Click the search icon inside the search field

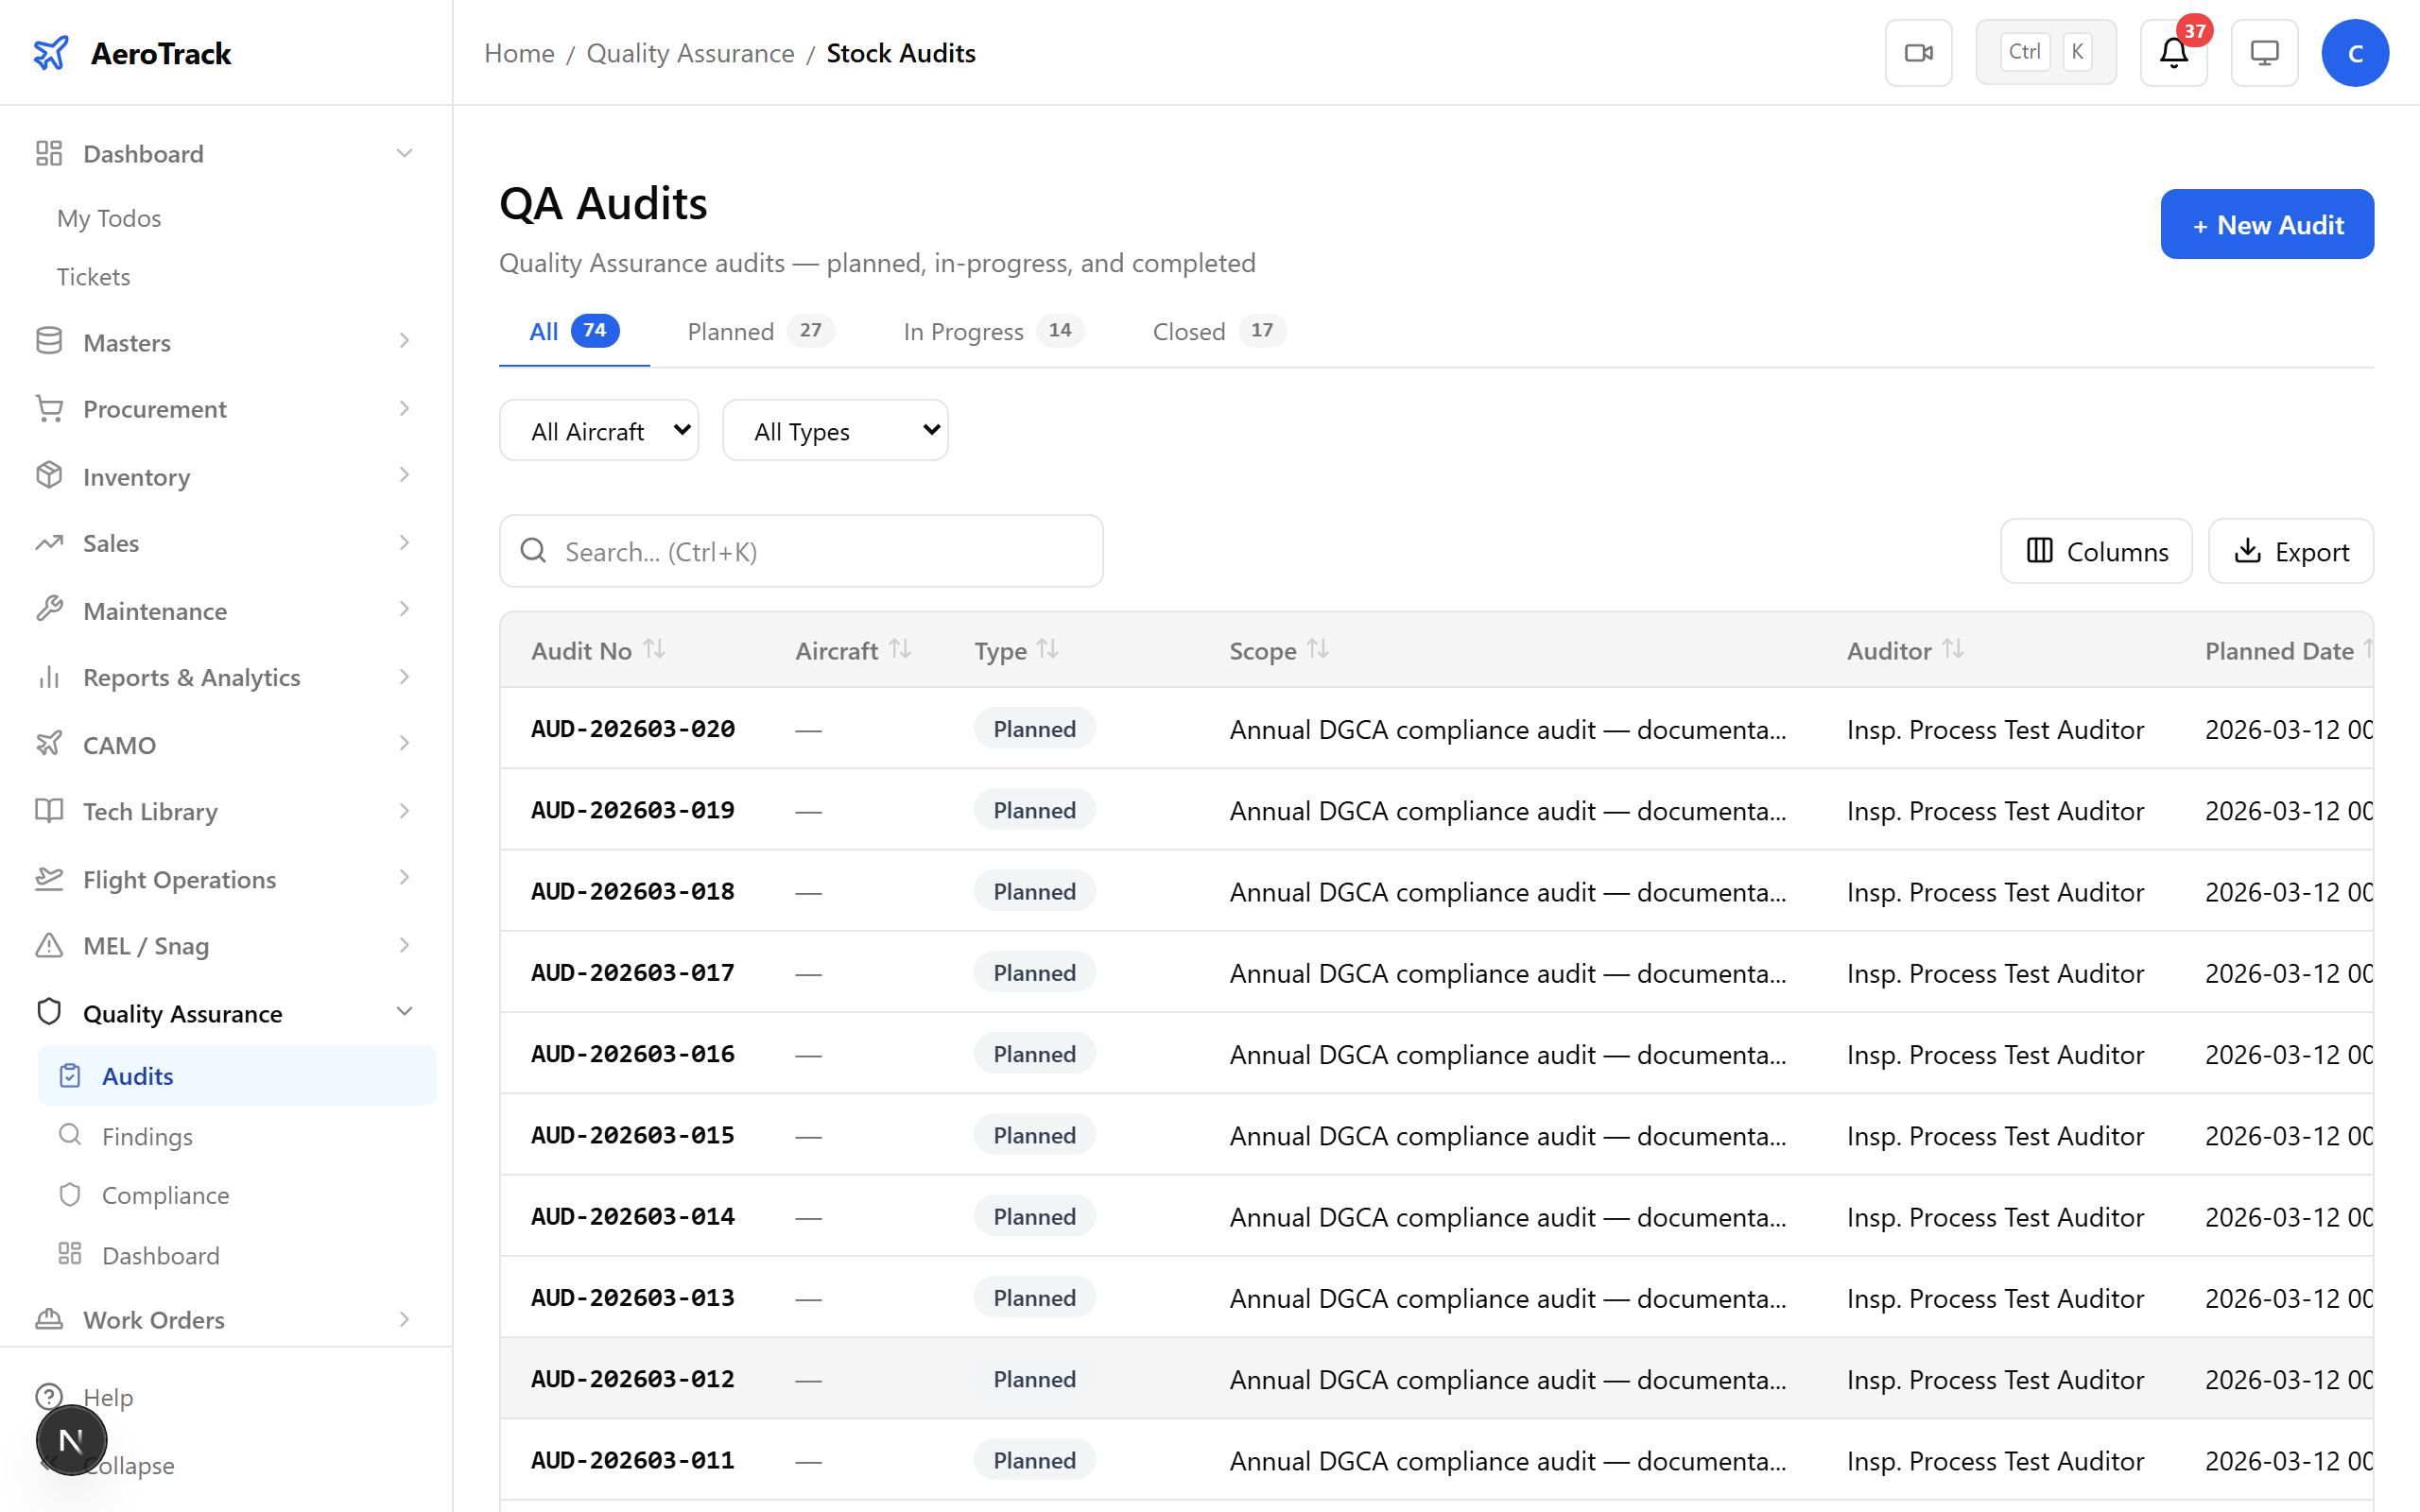pos(533,550)
